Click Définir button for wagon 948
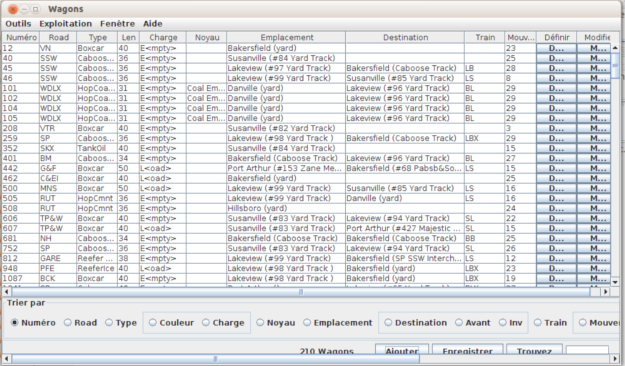This screenshot has height=366, width=625. (x=556, y=268)
